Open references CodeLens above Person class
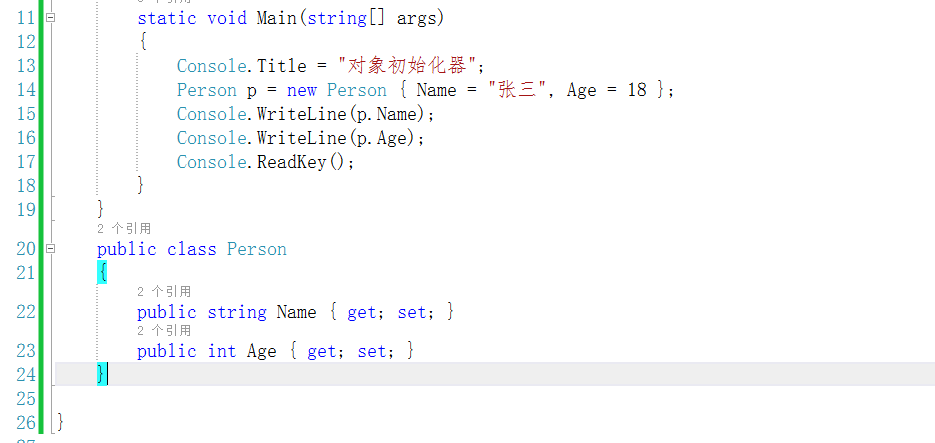The height and width of the screenshot is (443, 935). pos(124,229)
